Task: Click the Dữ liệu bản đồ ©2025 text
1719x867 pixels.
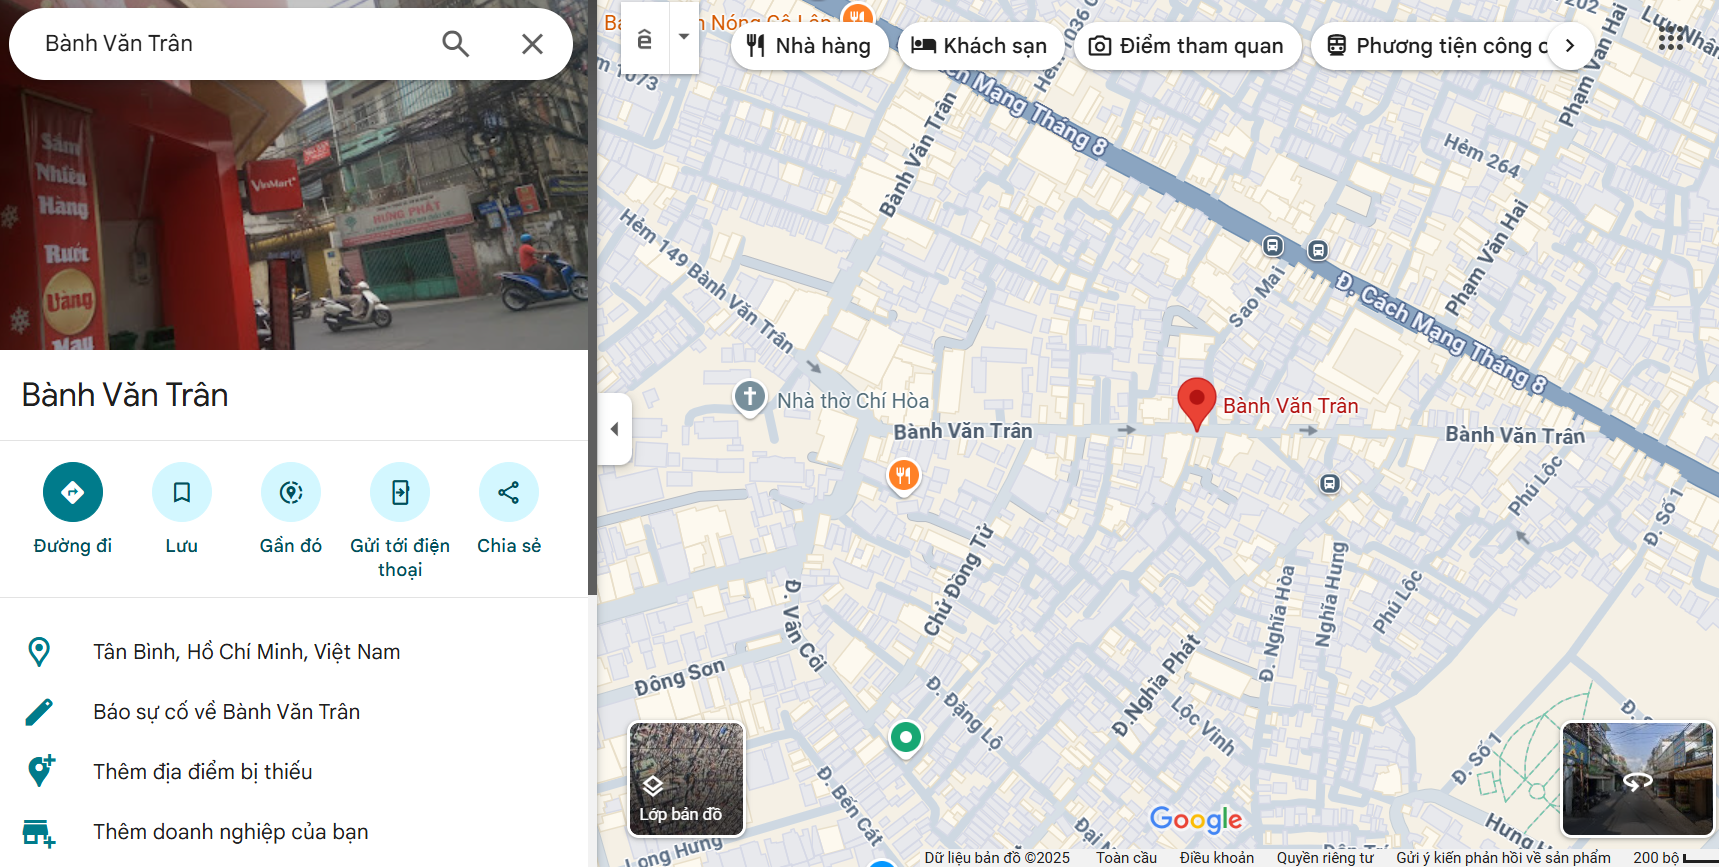Action: (997, 858)
